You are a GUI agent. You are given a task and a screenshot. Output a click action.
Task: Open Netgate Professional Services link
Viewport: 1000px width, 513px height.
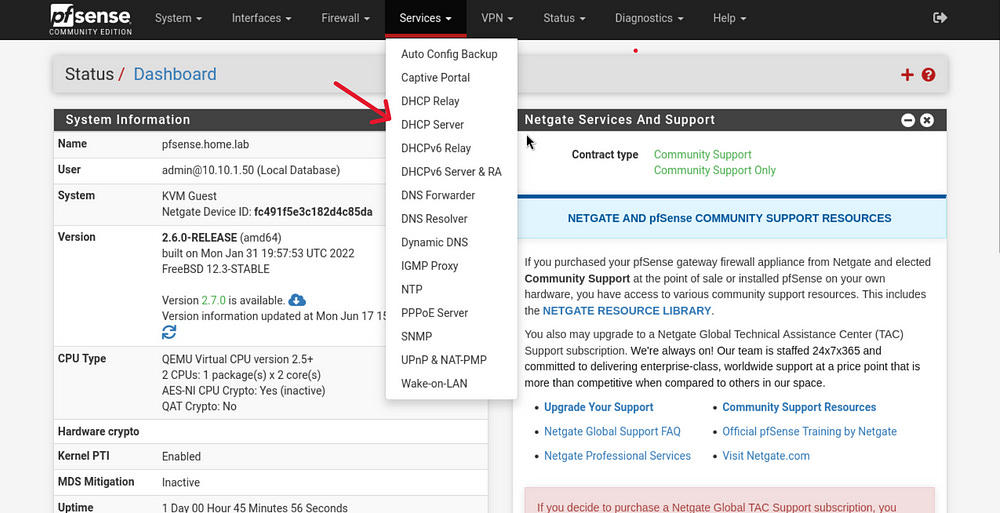point(617,456)
